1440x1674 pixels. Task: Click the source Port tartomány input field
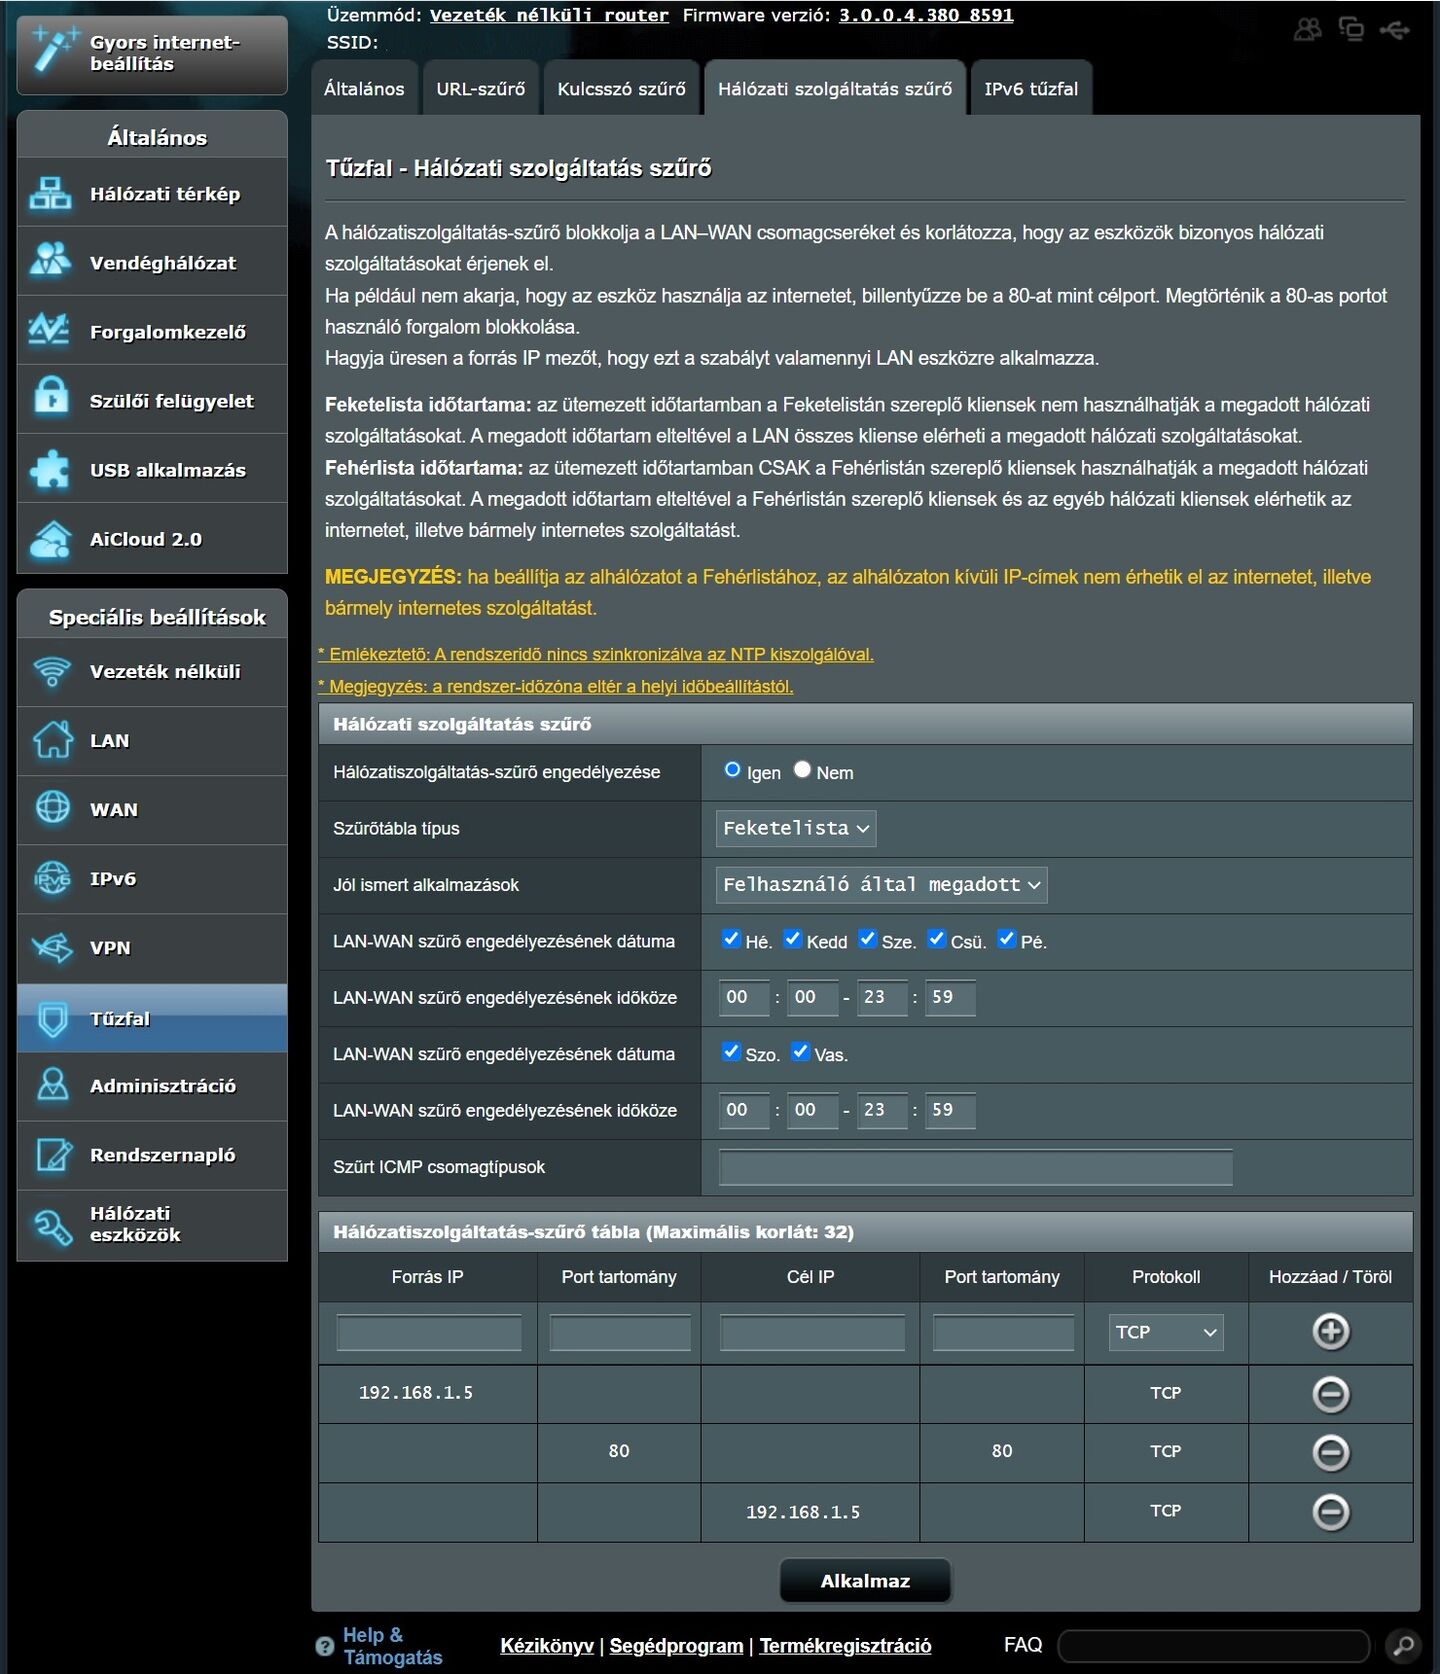pyautogui.click(x=620, y=1333)
